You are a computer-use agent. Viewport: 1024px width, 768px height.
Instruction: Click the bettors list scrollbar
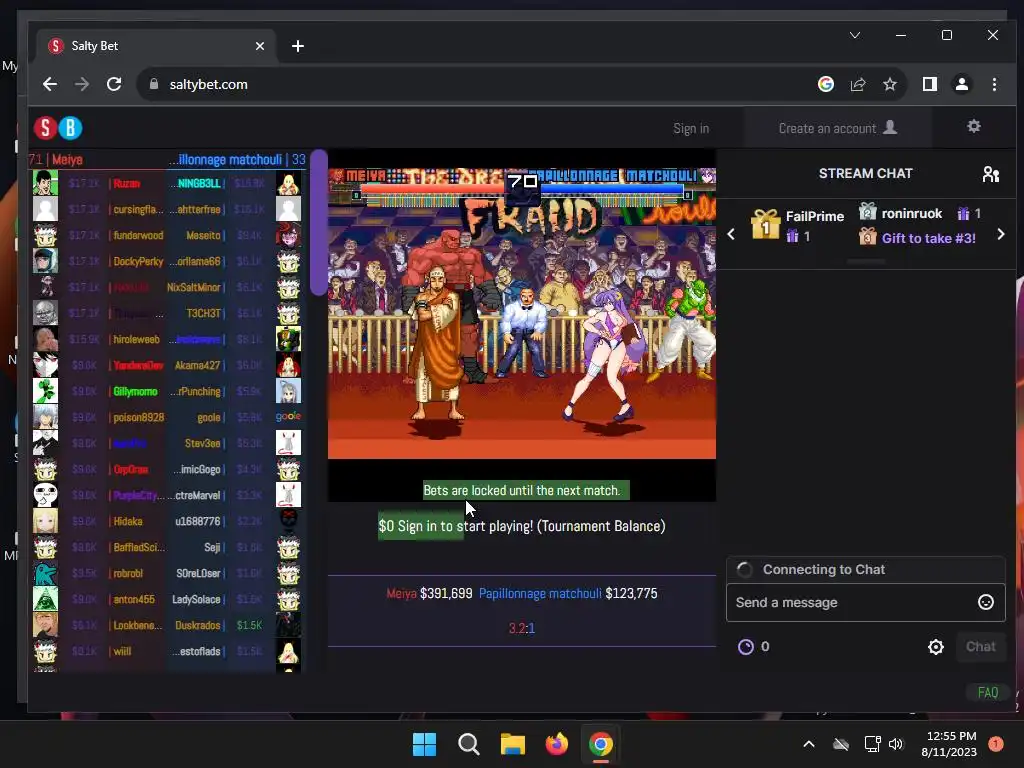click(x=319, y=222)
